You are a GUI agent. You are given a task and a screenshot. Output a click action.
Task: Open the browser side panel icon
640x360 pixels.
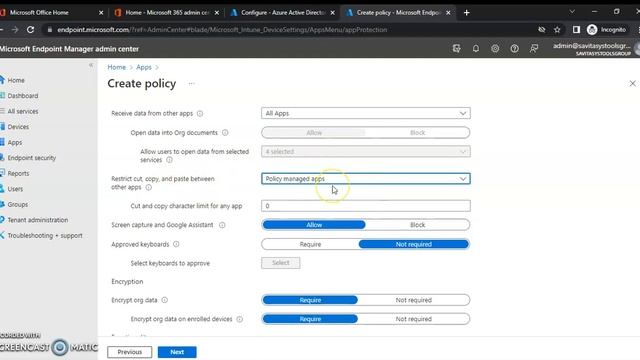click(576, 29)
